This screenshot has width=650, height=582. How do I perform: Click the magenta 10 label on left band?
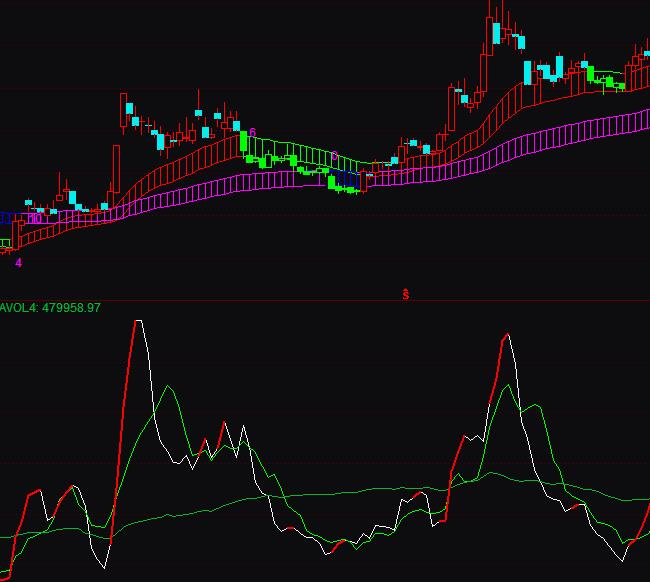tap(35, 218)
